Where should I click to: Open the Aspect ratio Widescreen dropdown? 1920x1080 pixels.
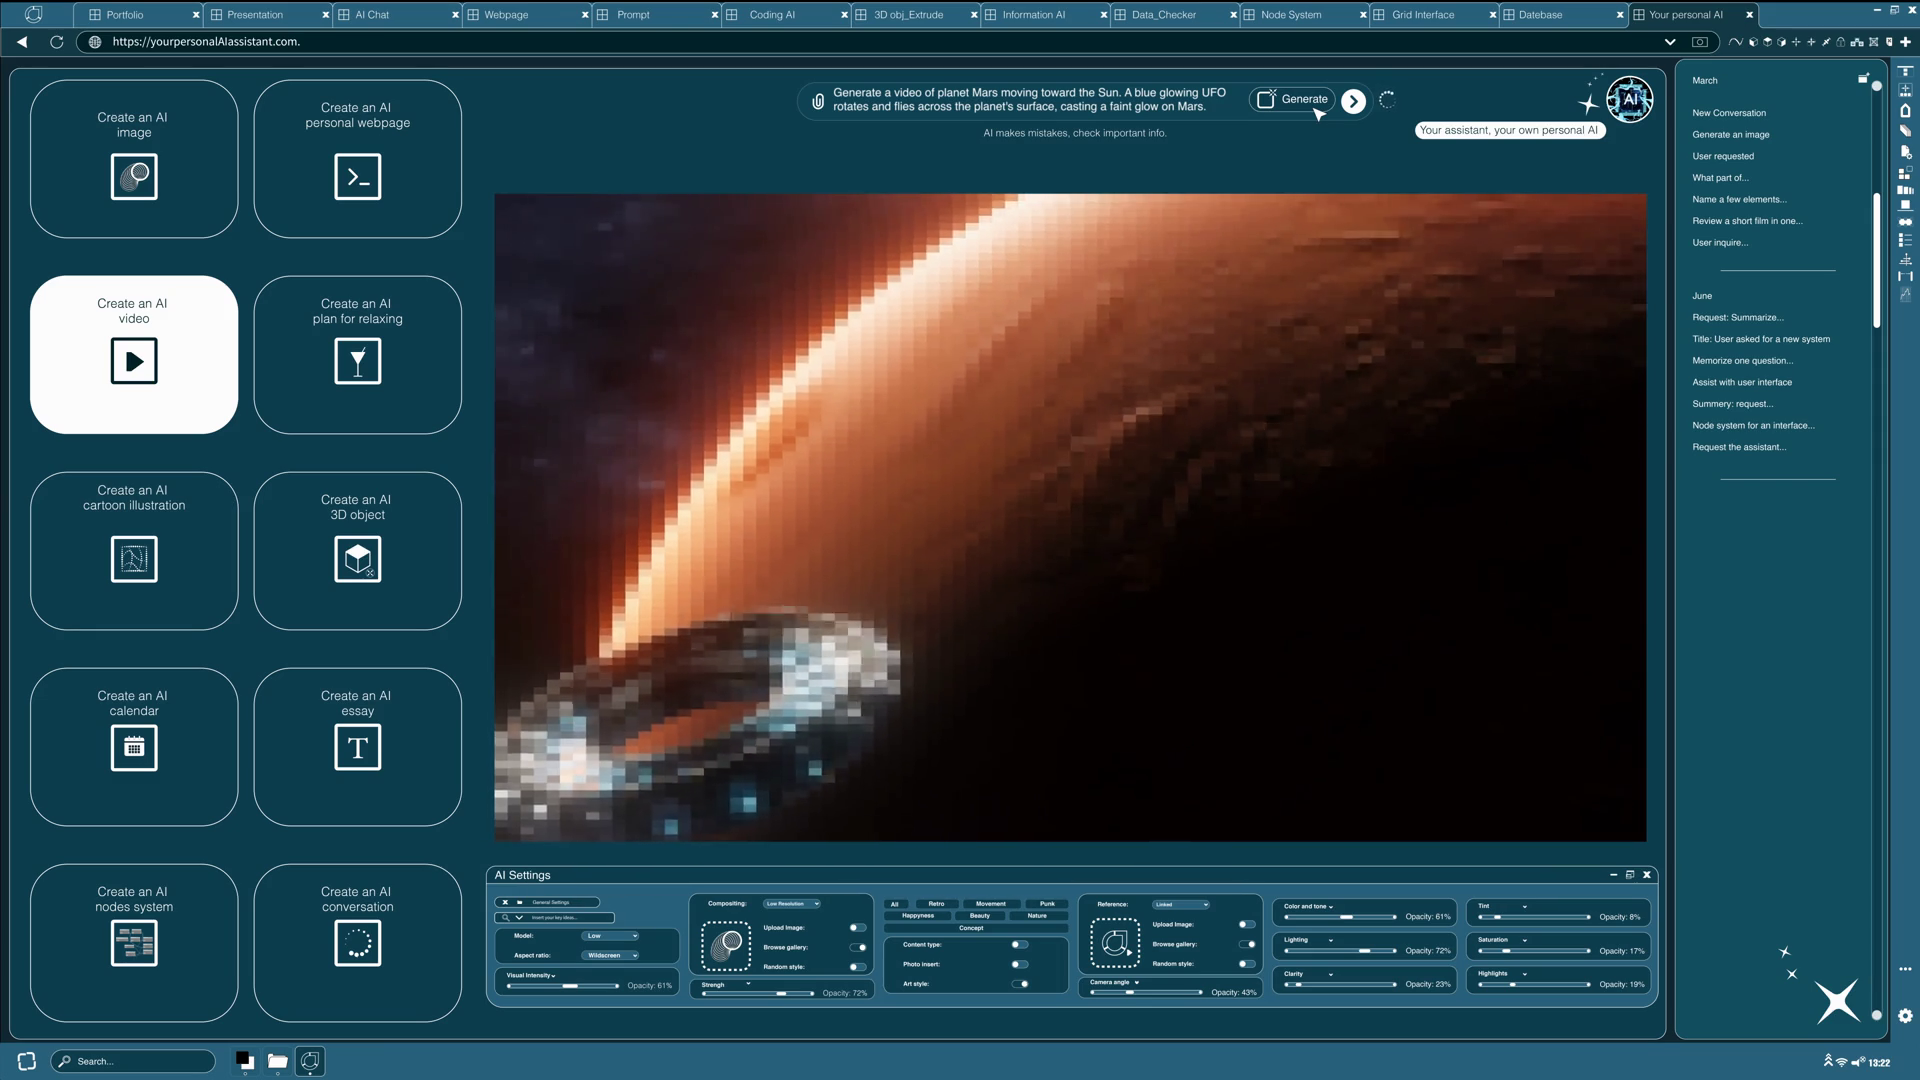(610, 955)
